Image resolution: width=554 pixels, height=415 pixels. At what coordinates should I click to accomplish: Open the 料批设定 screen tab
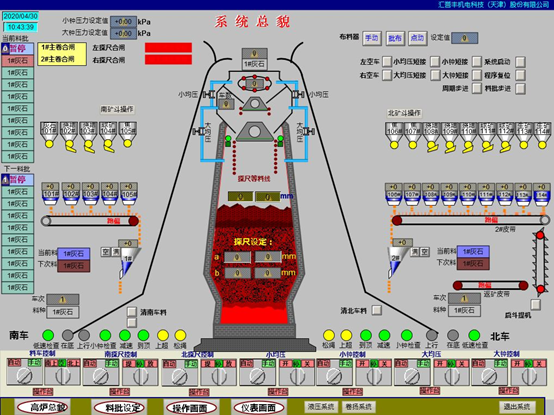click(120, 408)
